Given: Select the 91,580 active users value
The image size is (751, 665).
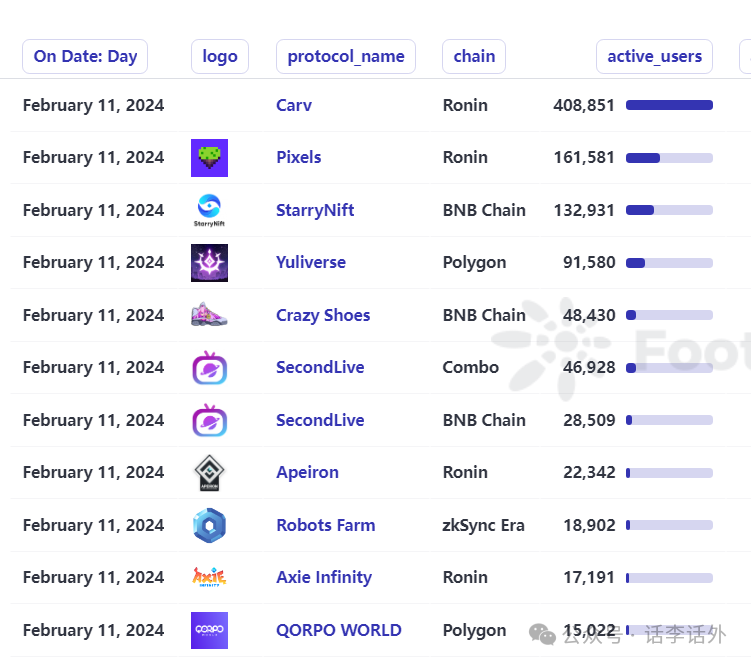Looking at the screenshot, I should point(589,263).
